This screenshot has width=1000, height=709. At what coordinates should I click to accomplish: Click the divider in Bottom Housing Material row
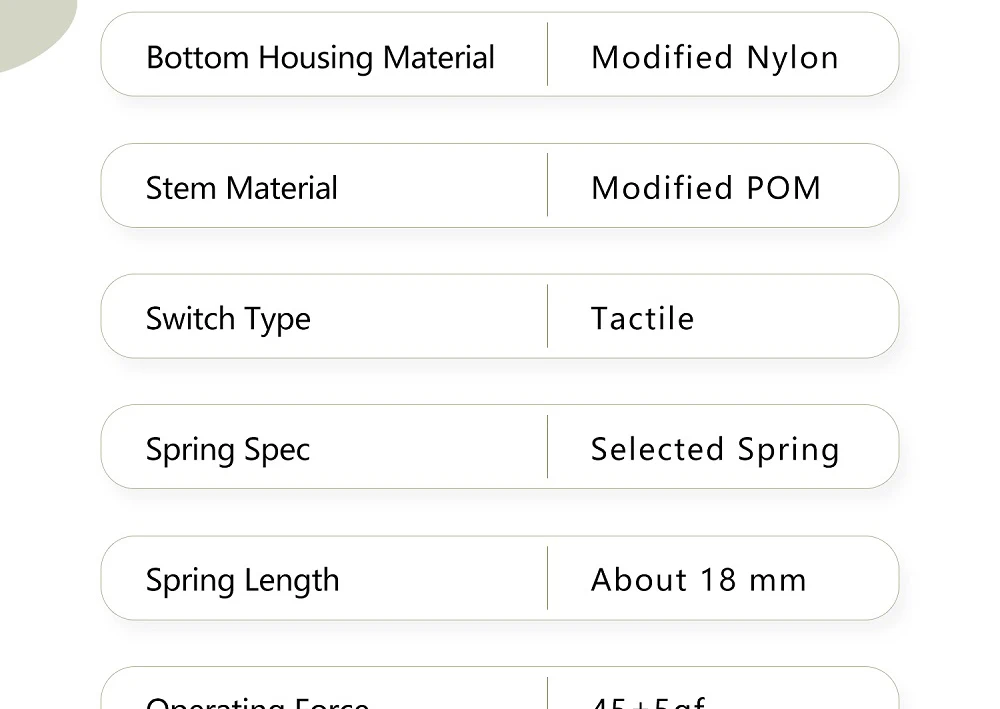coord(547,54)
